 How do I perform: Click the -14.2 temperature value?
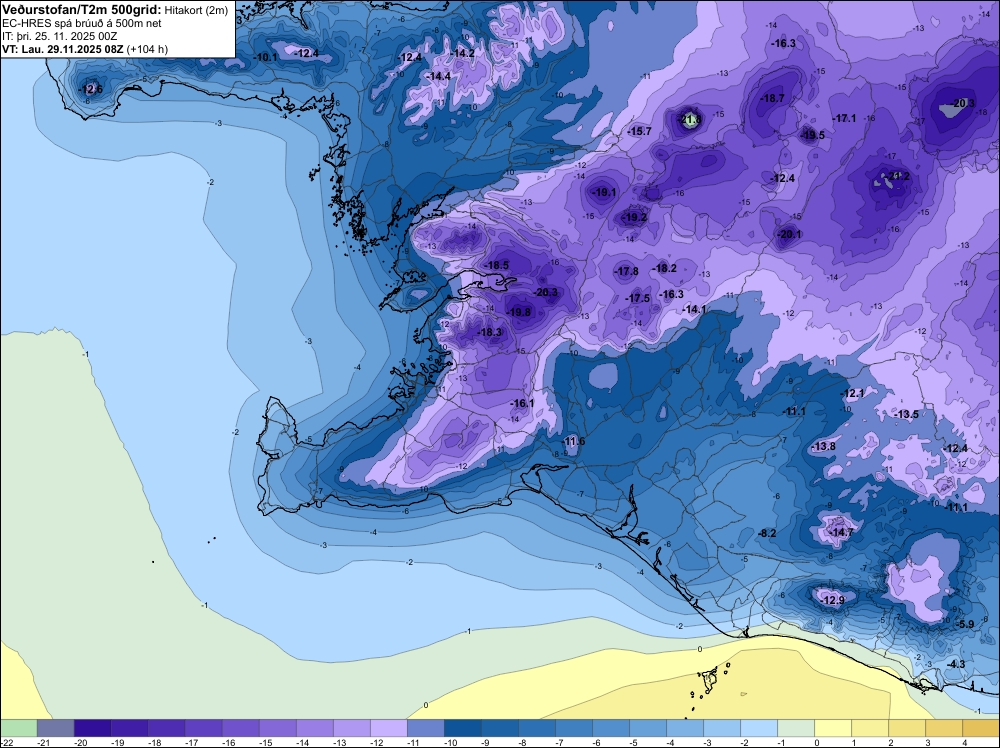pos(462,53)
